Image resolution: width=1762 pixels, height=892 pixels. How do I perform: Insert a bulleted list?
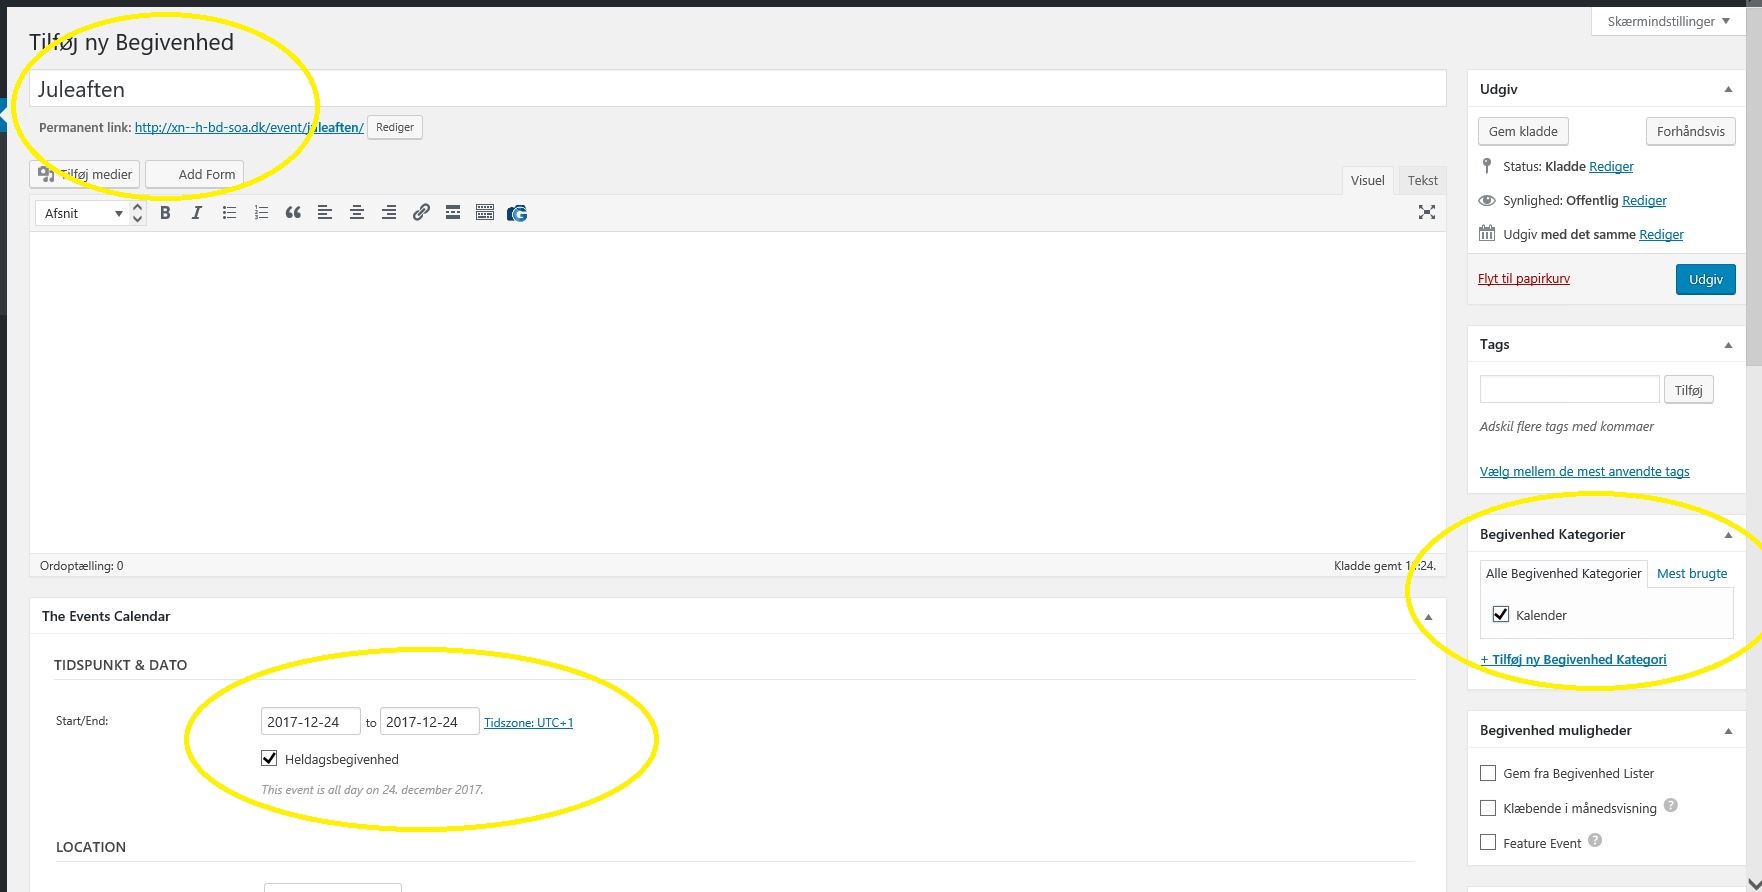[229, 213]
